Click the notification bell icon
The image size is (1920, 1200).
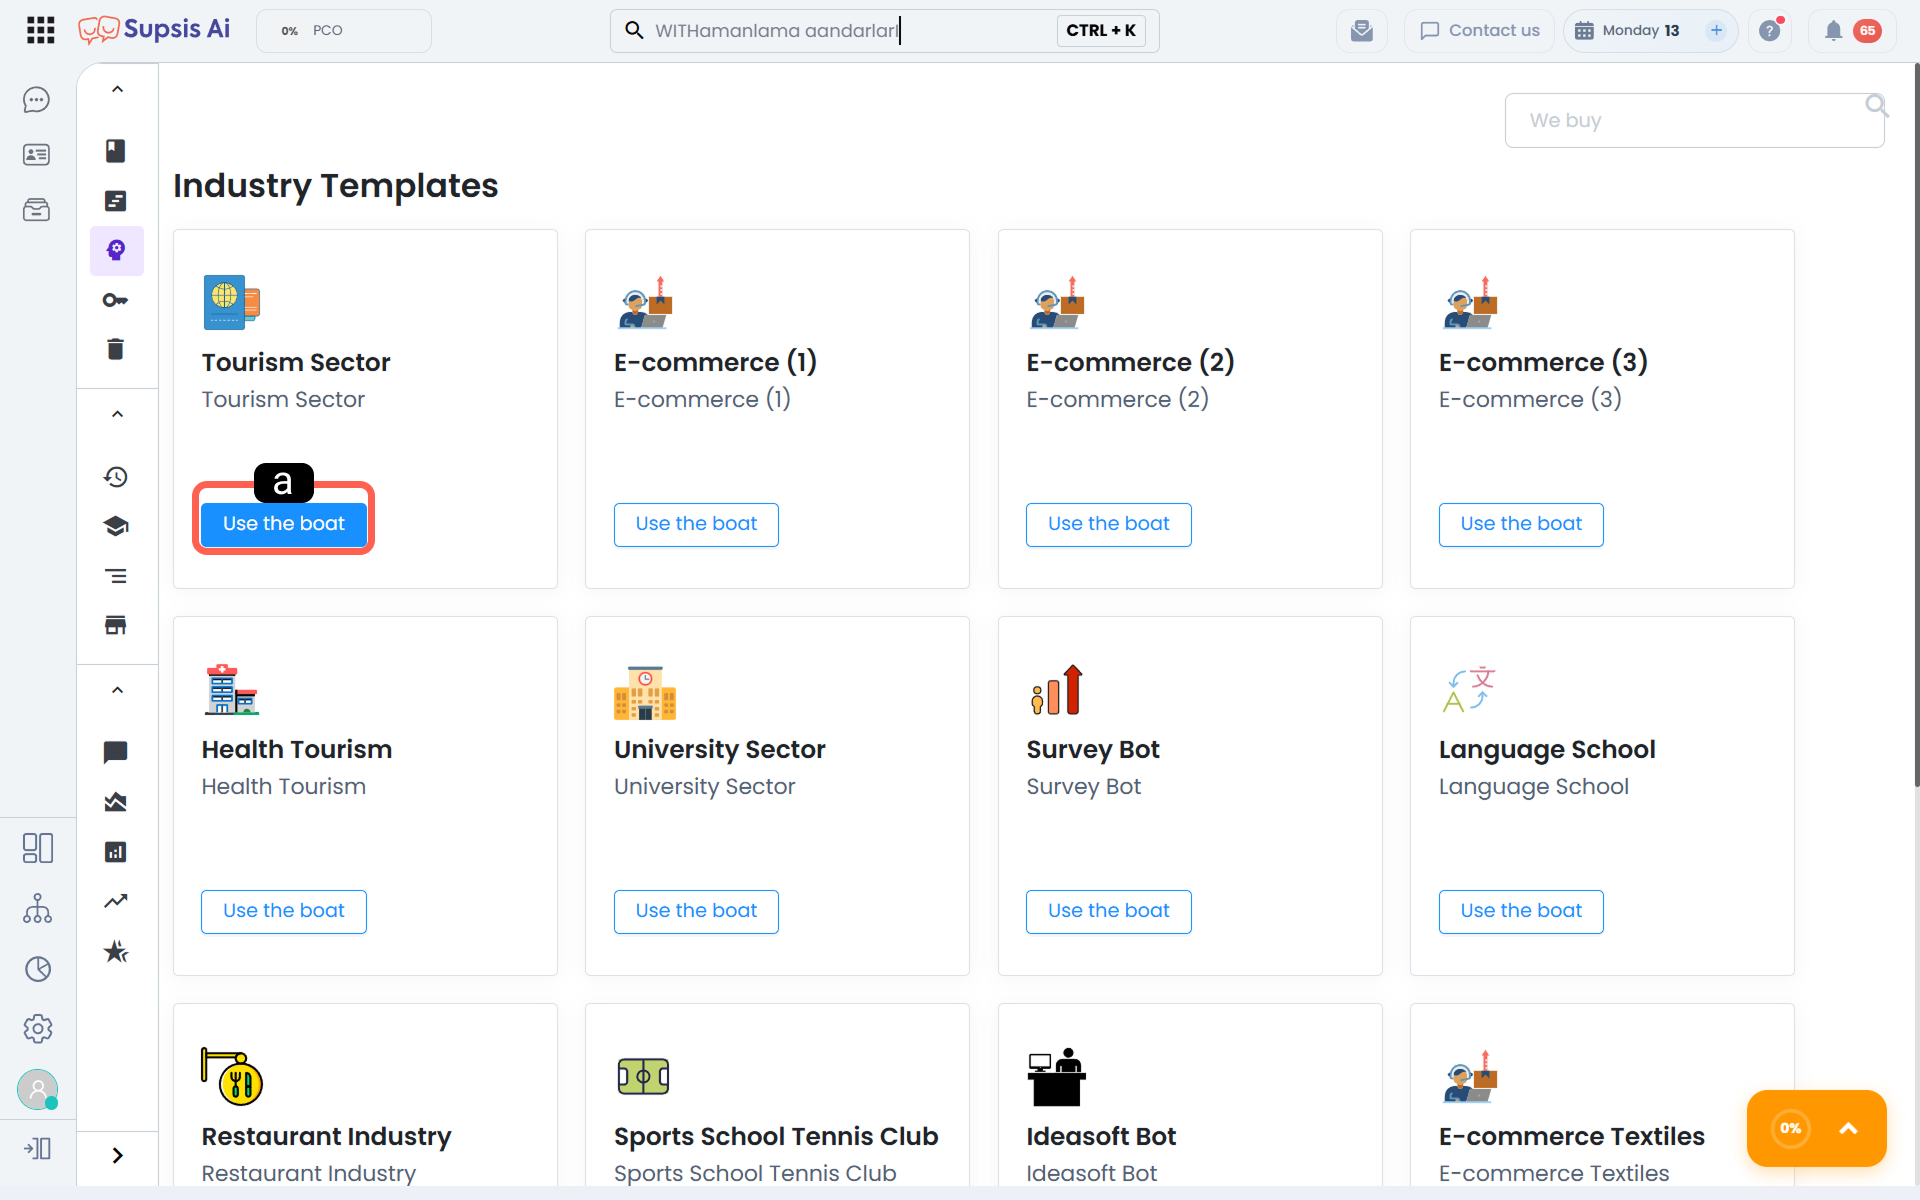(1833, 31)
